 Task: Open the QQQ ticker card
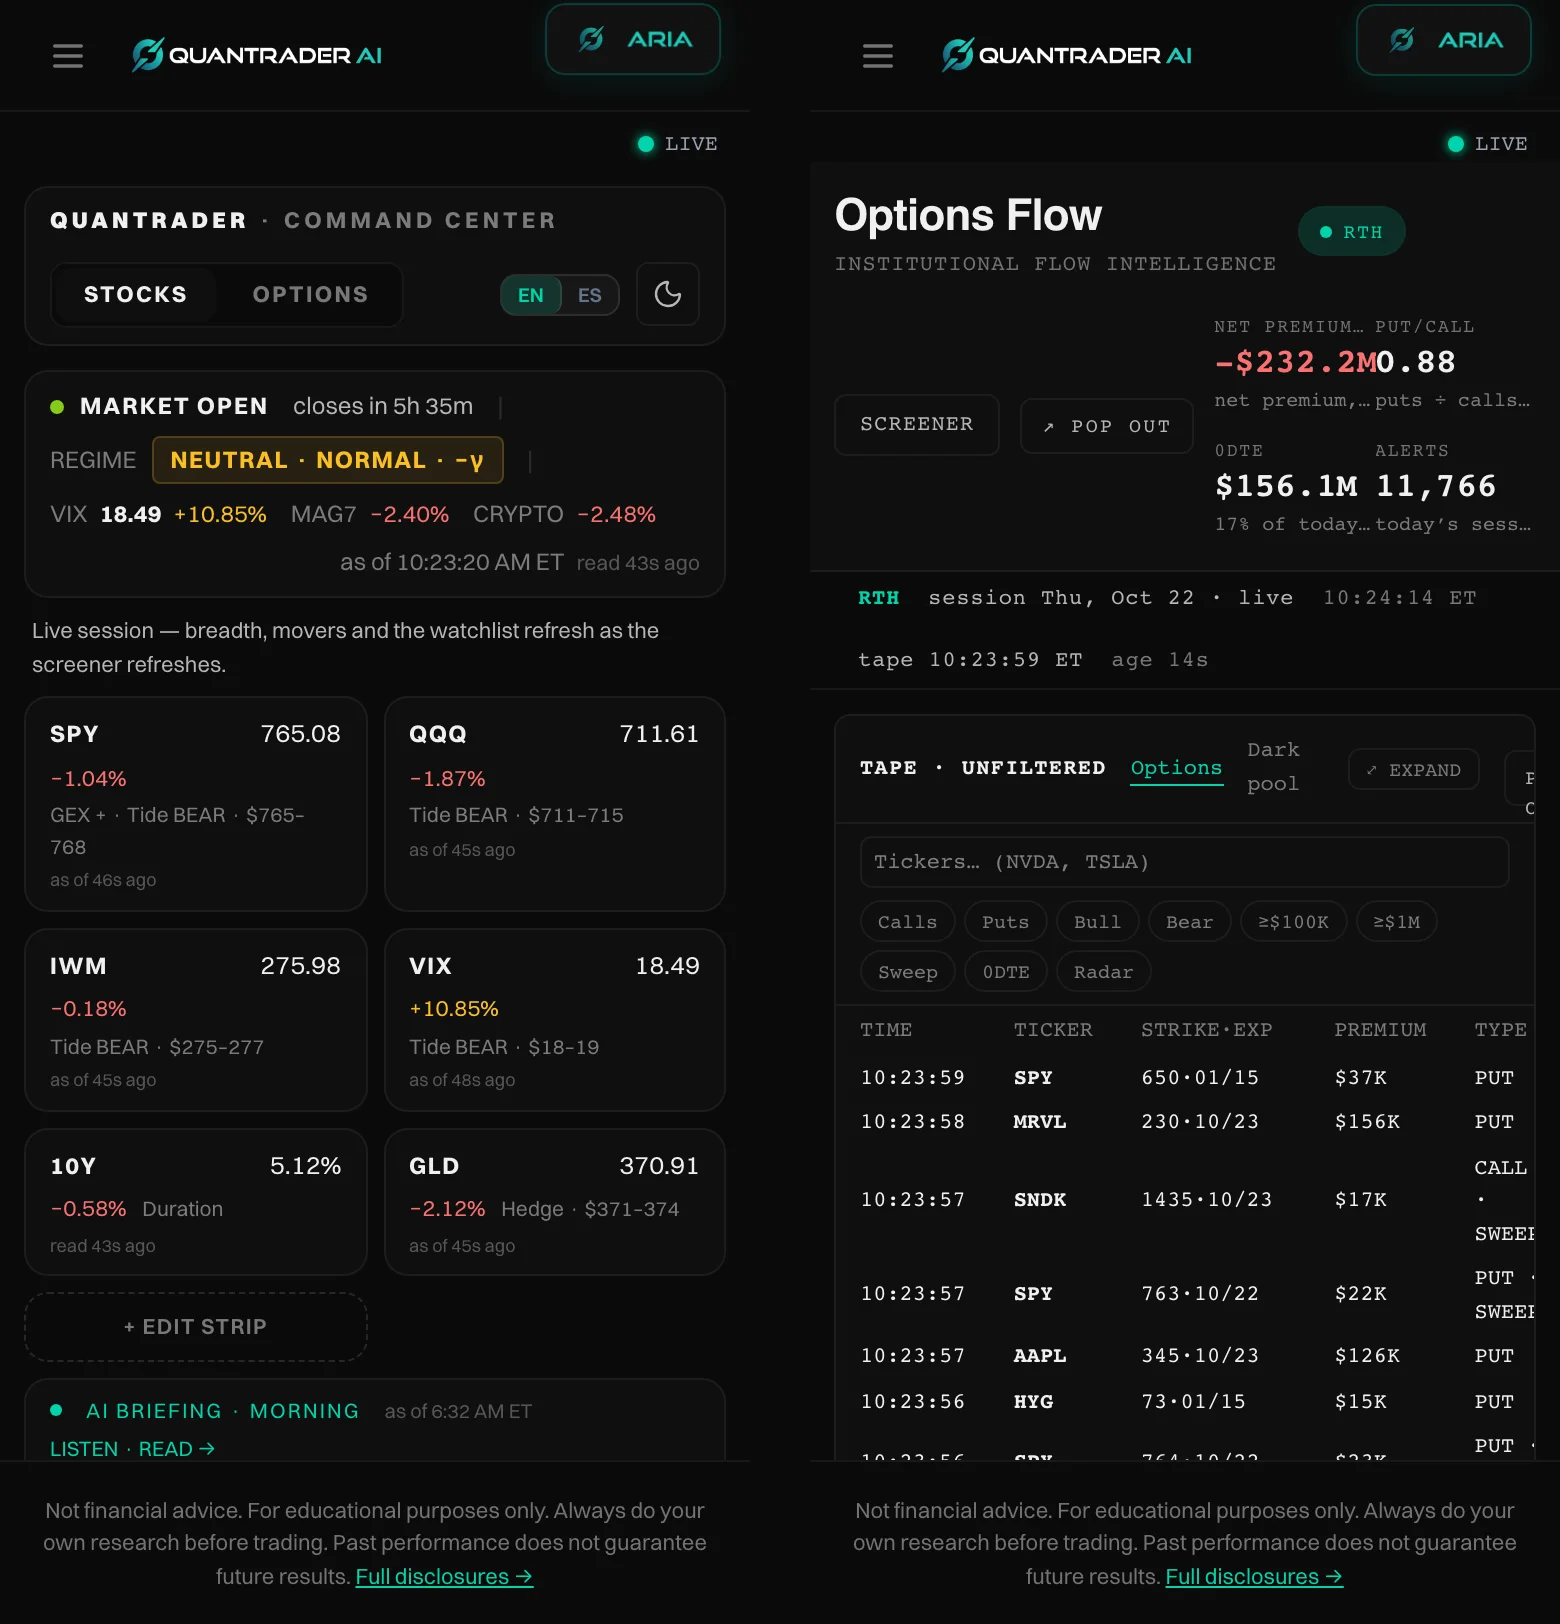[555, 804]
